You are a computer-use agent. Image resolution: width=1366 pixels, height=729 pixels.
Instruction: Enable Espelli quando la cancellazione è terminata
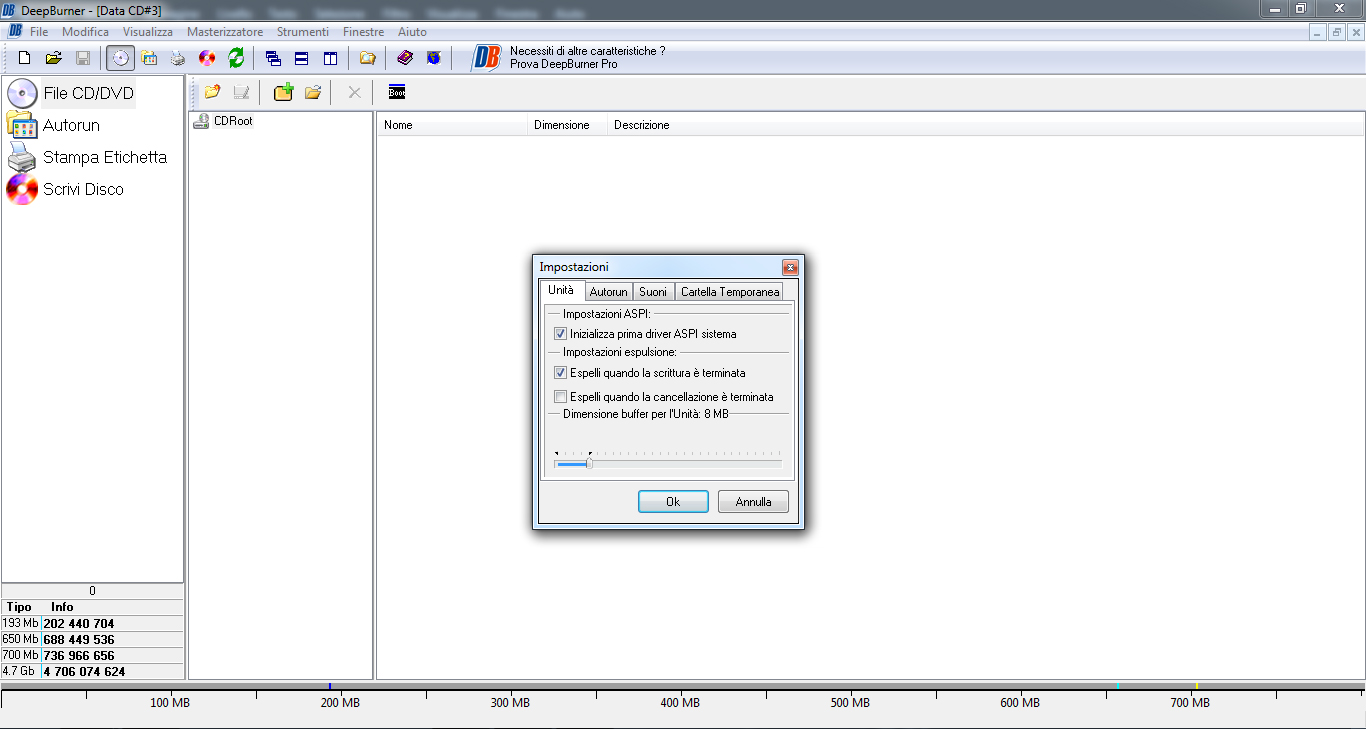tap(560, 397)
